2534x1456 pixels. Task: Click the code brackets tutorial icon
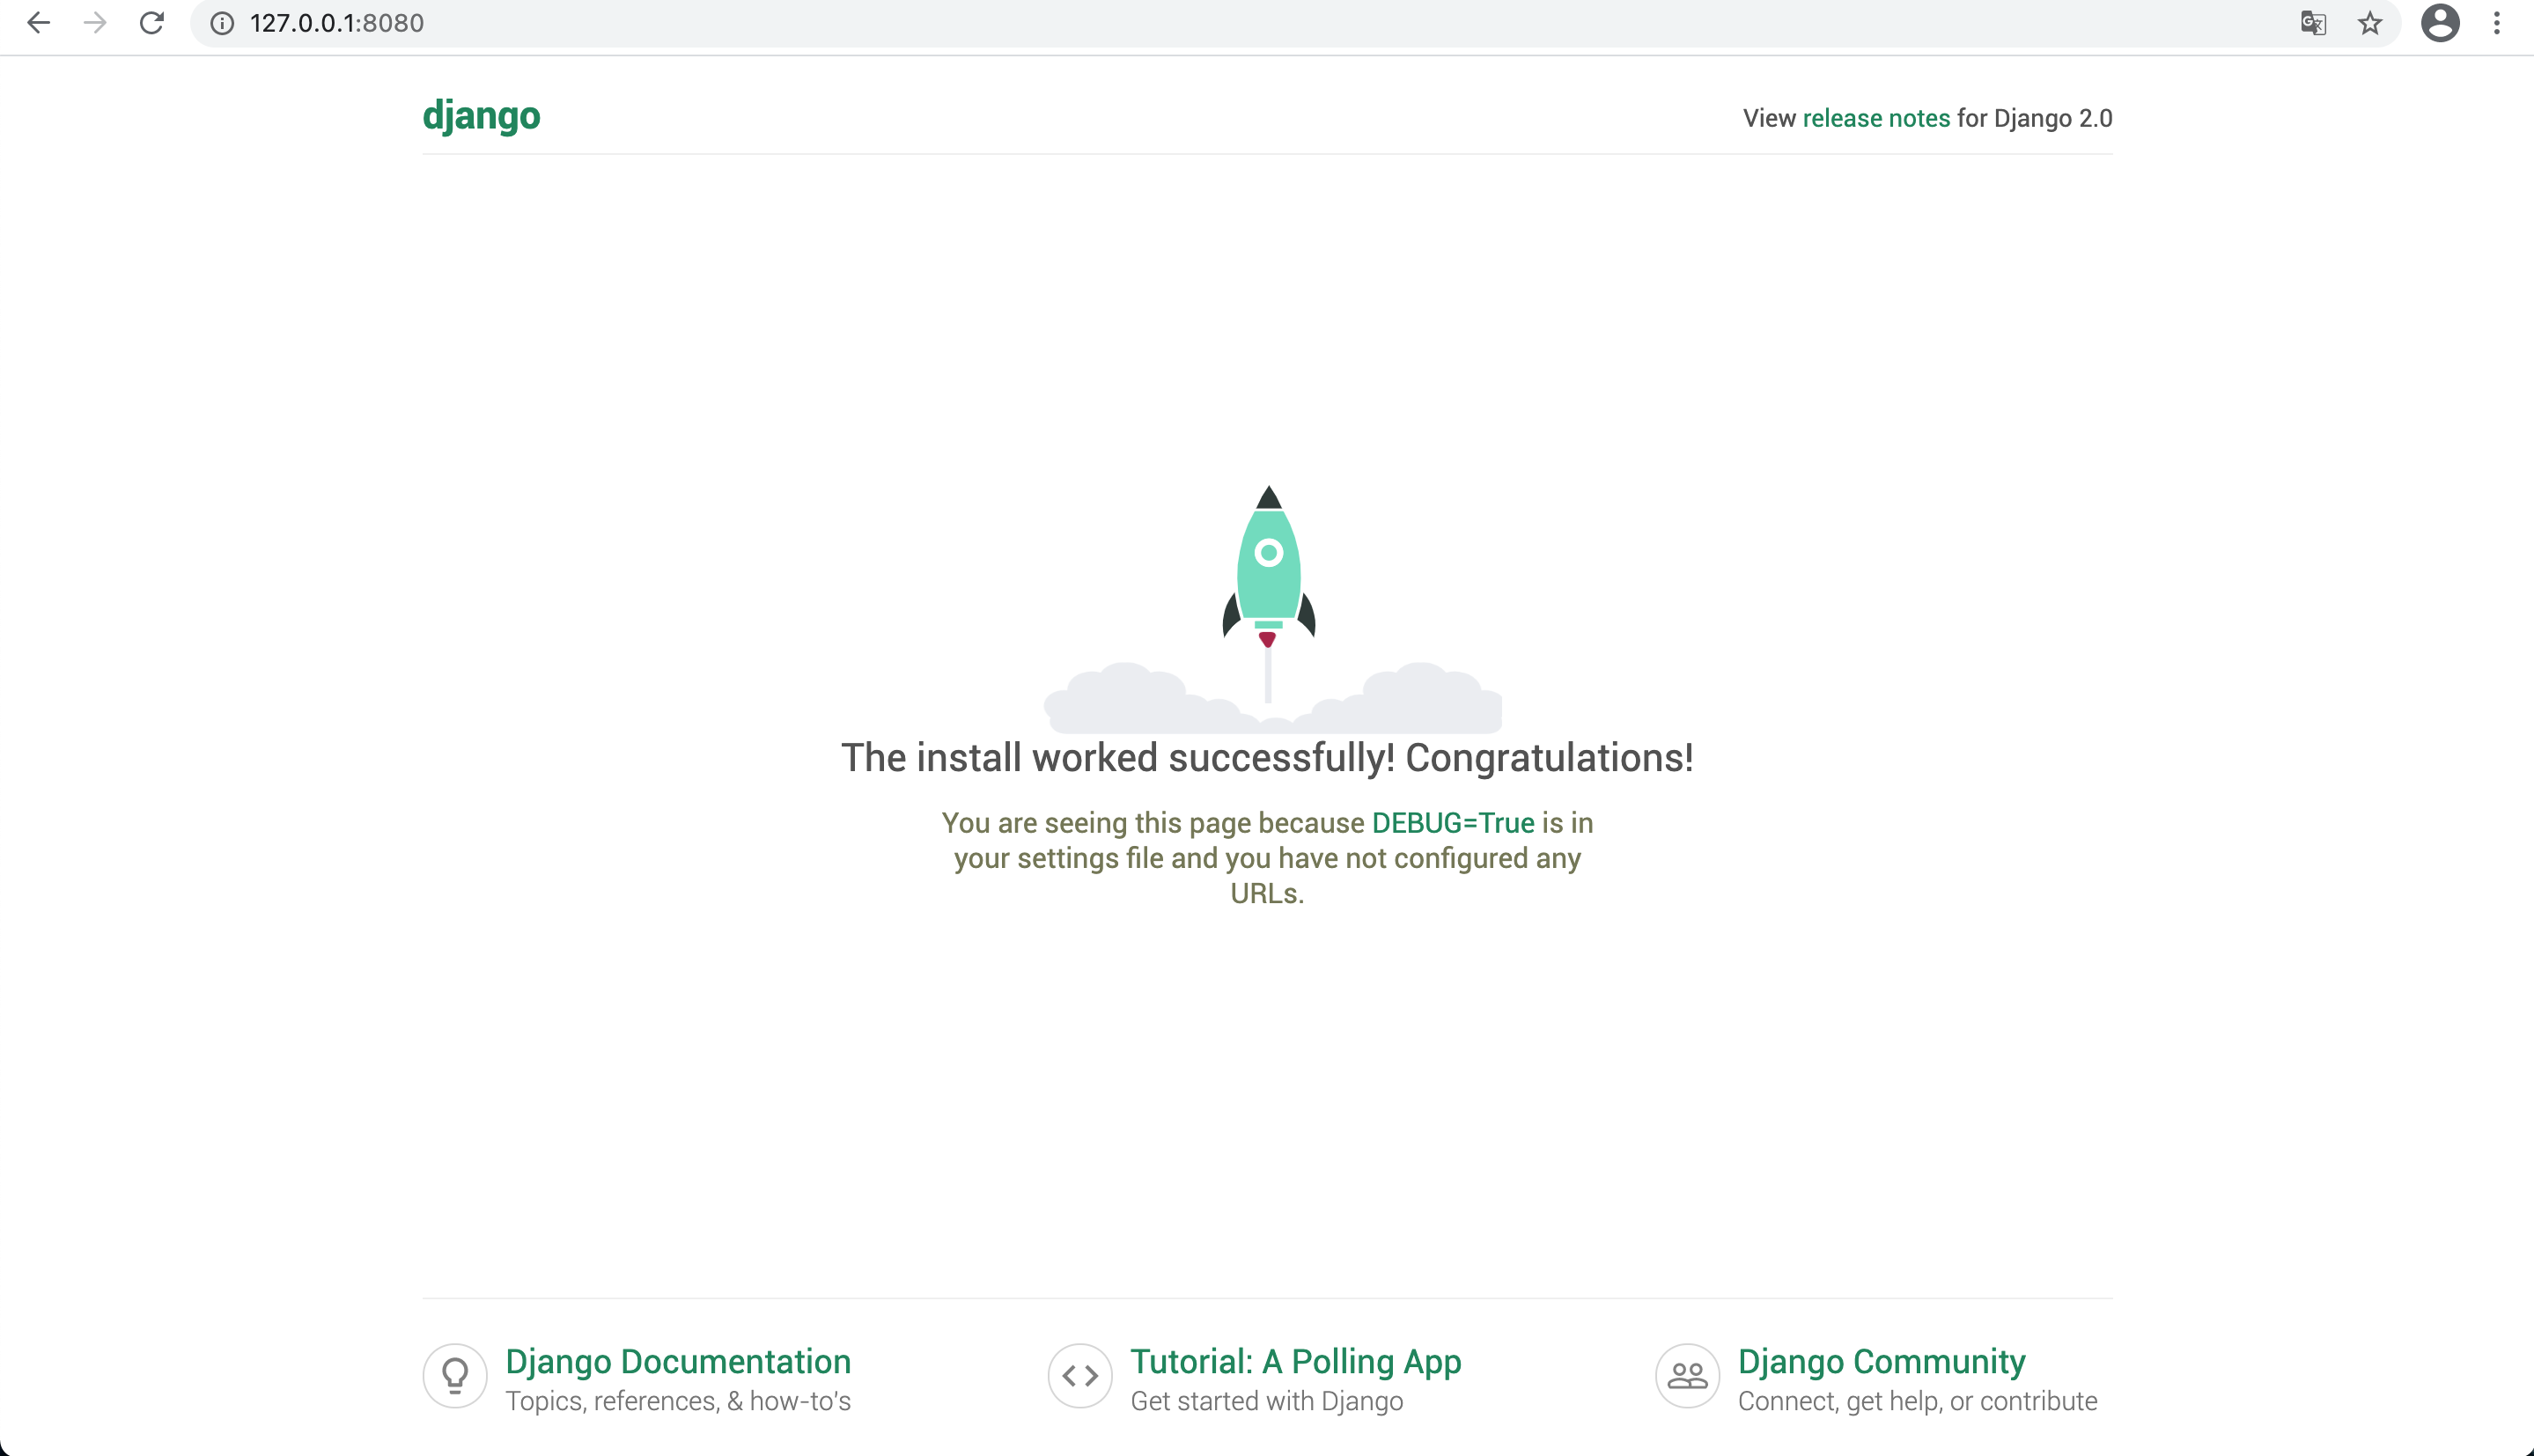[x=1080, y=1376]
